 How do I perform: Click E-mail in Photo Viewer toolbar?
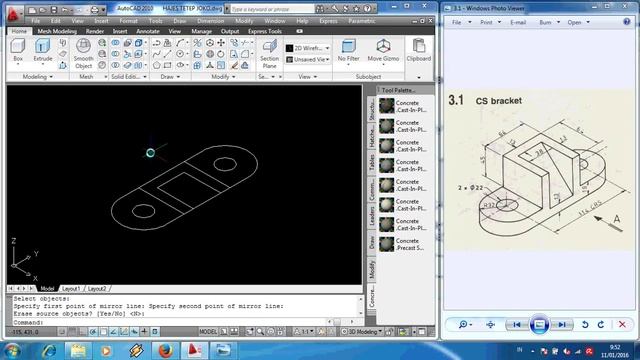(518, 22)
